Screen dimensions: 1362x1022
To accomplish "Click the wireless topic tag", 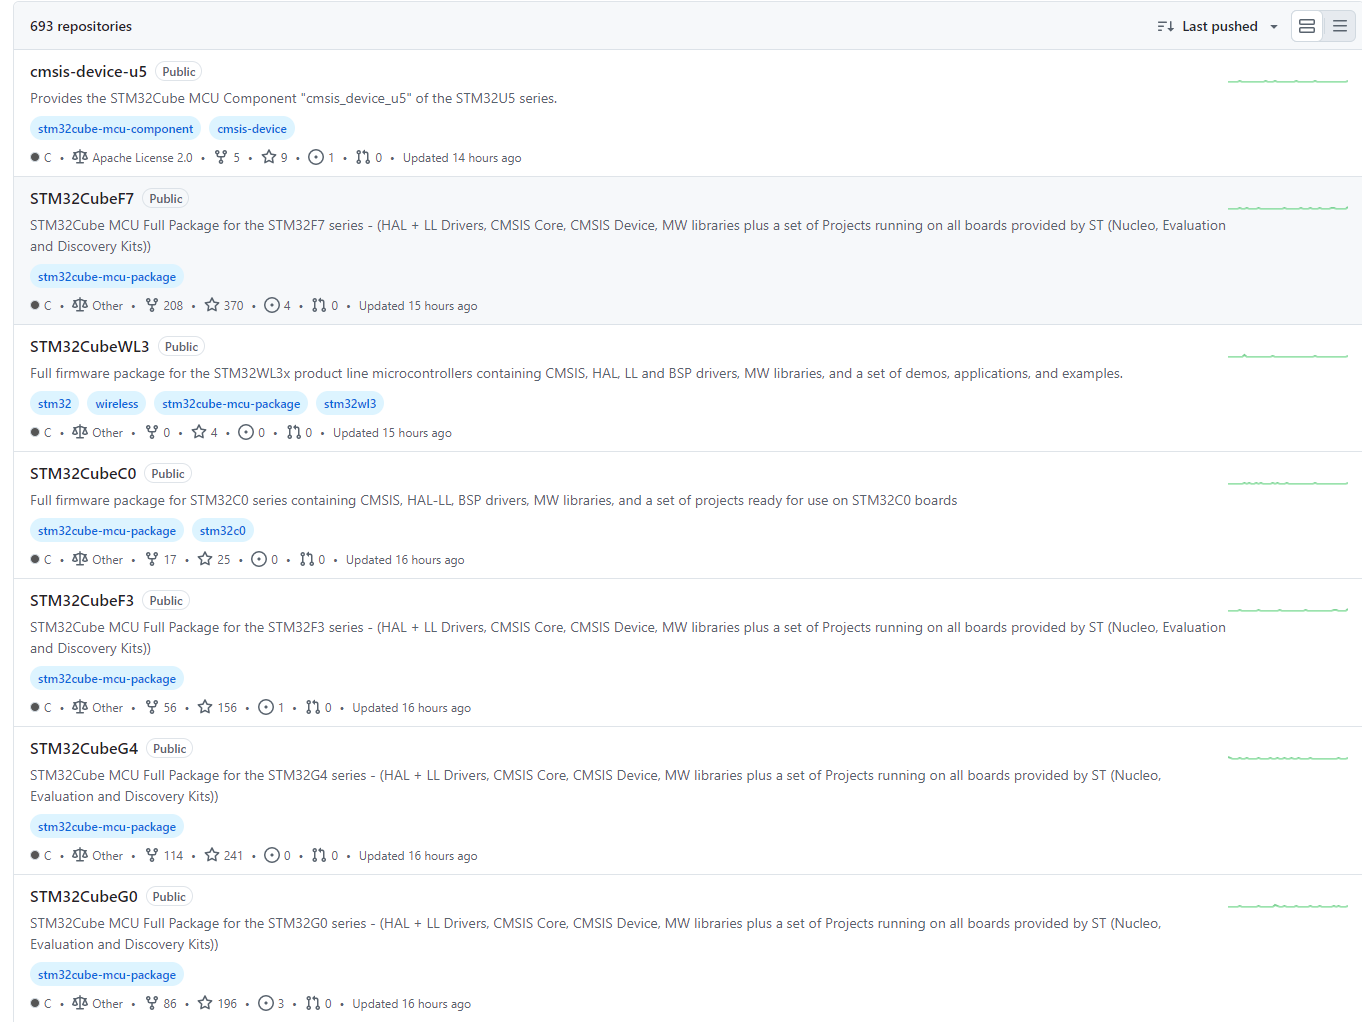I will click(x=117, y=404).
